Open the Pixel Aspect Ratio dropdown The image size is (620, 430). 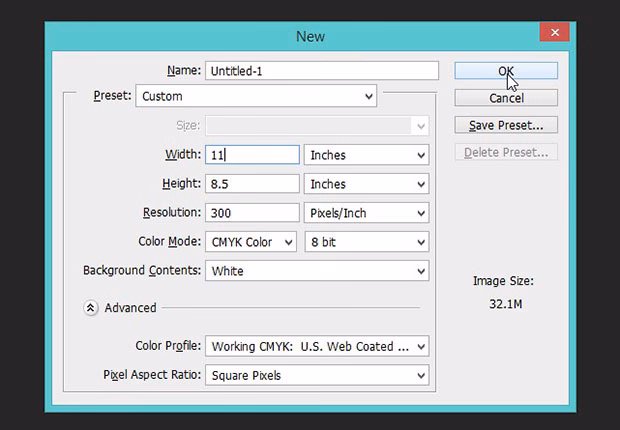(x=316, y=376)
